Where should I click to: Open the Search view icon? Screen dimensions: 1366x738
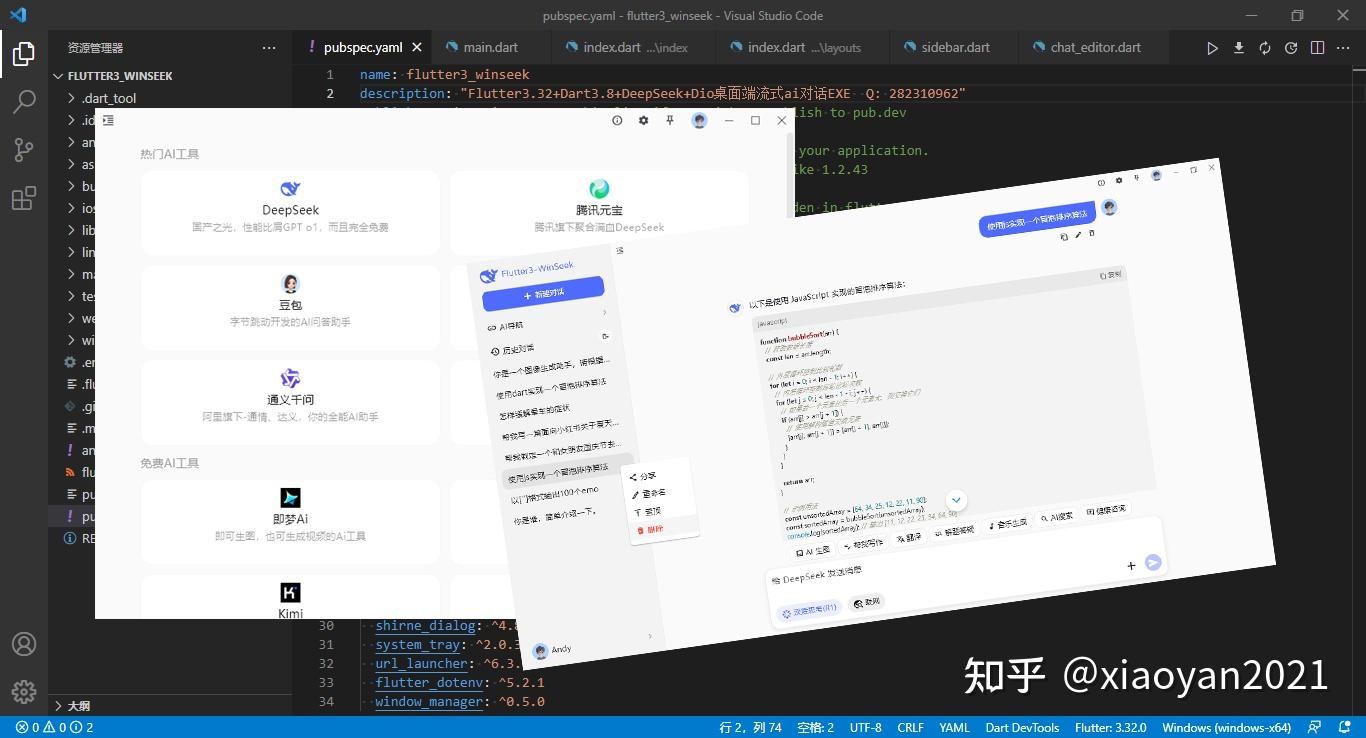(24, 101)
